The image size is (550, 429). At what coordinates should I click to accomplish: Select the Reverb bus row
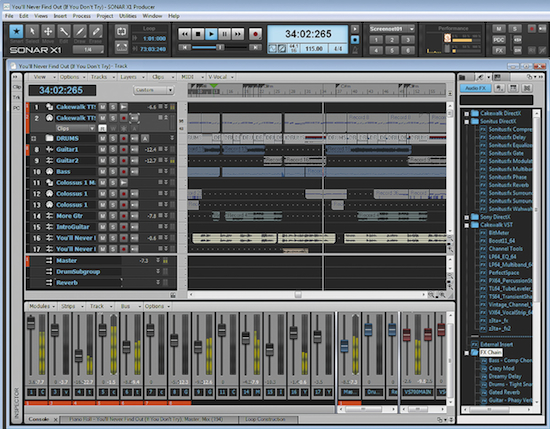click(101, 283)
